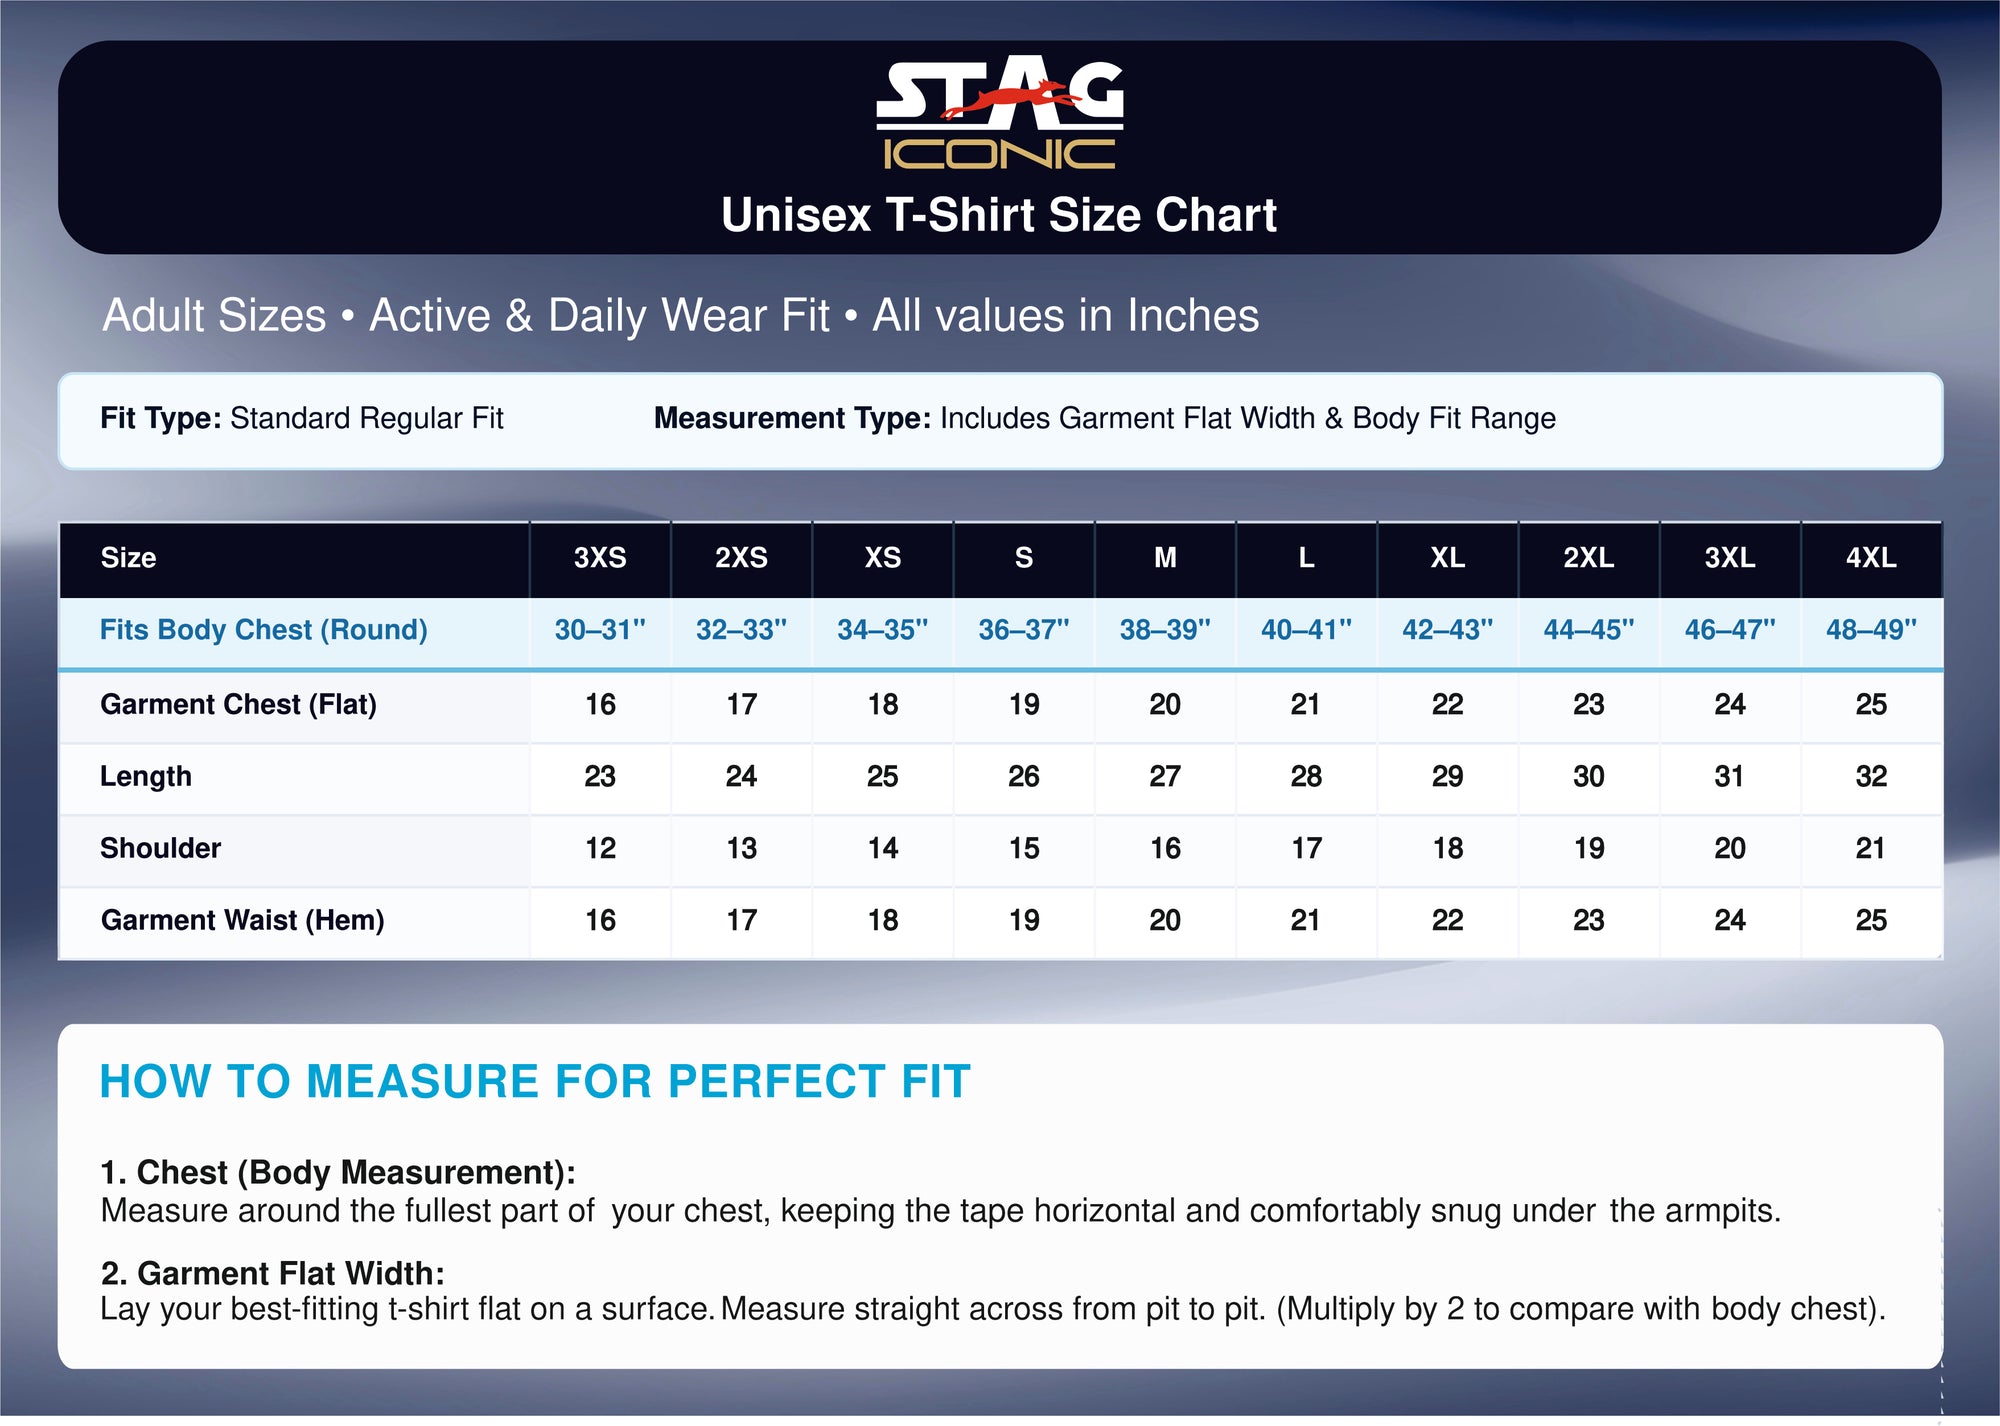Click the Fit Type label

(160, 418)
